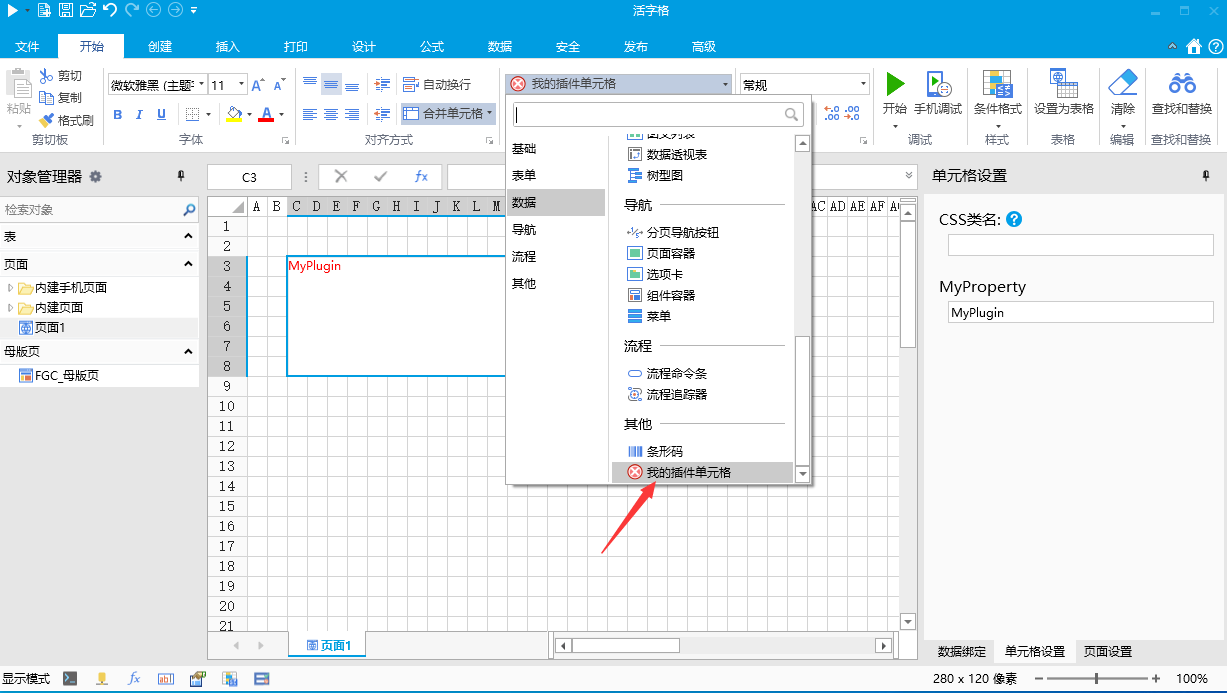Align cell text to the left
The width and height of the screenshot is (1227, 693).
(310, 114)
